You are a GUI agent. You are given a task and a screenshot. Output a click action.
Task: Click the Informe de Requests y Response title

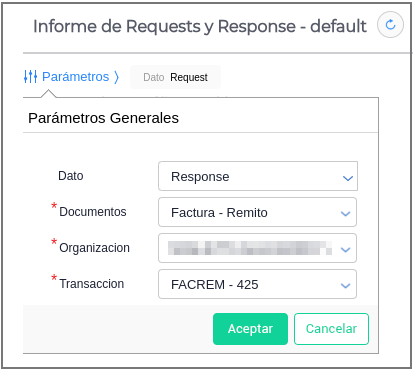[200, 26]
